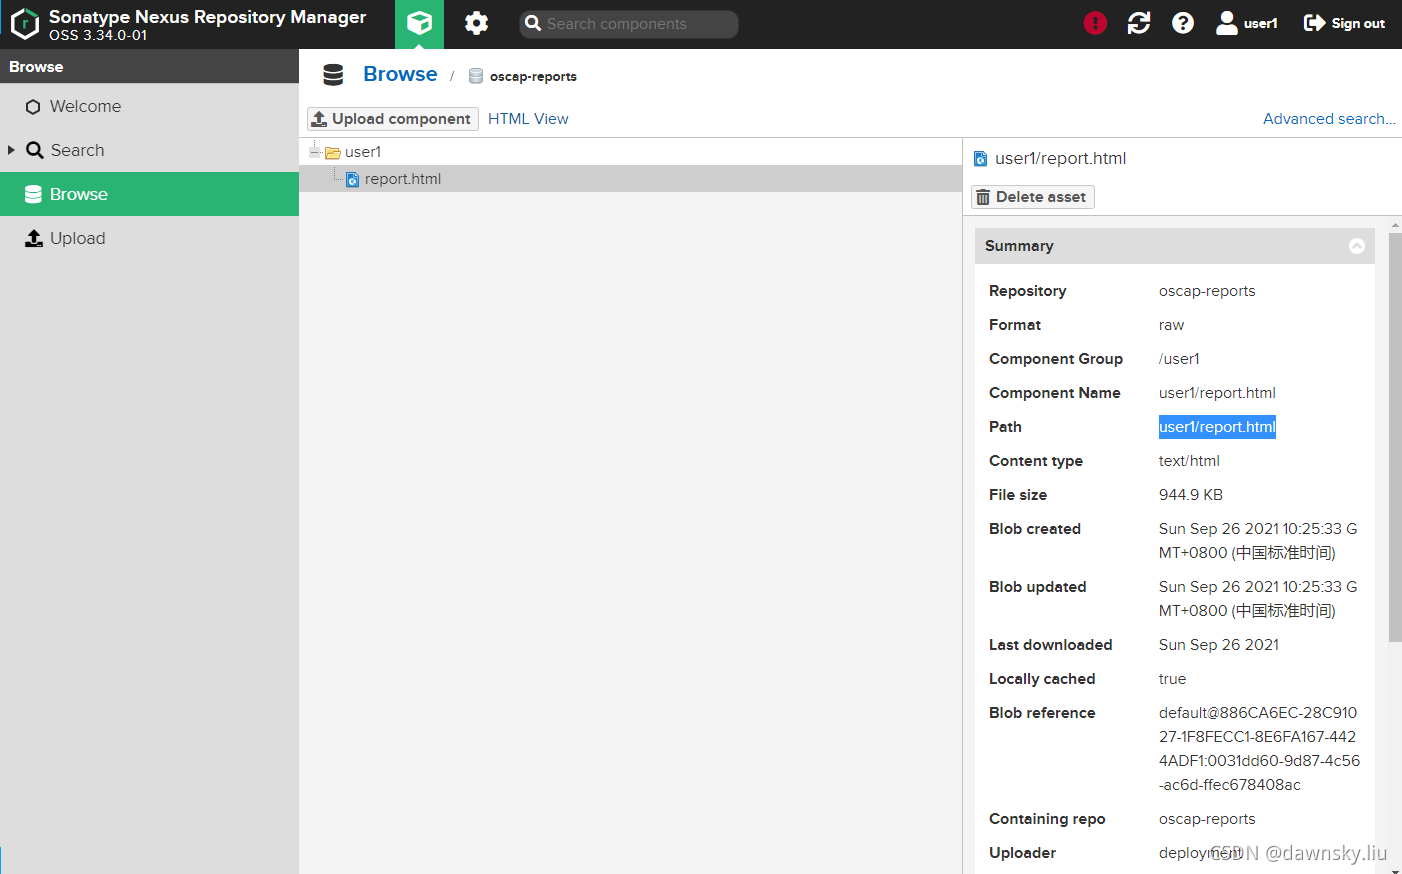Screen dimensions: 1402x874
Task: Click the Blob reference value text
Action: 1259,749
